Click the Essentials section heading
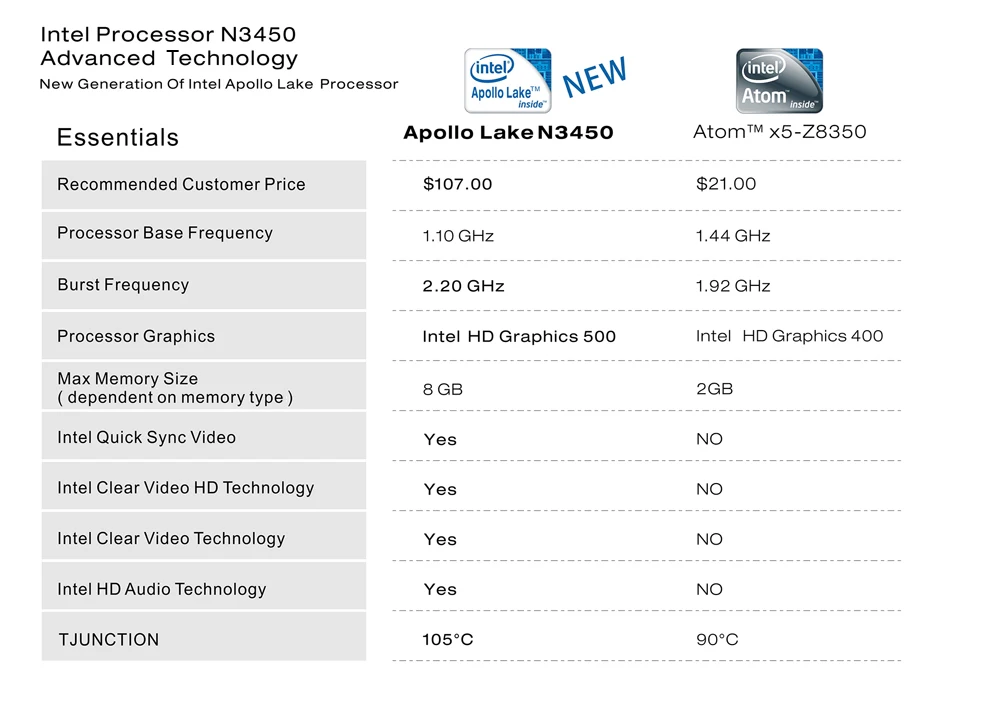1000x707 pixels. point(117,138)
